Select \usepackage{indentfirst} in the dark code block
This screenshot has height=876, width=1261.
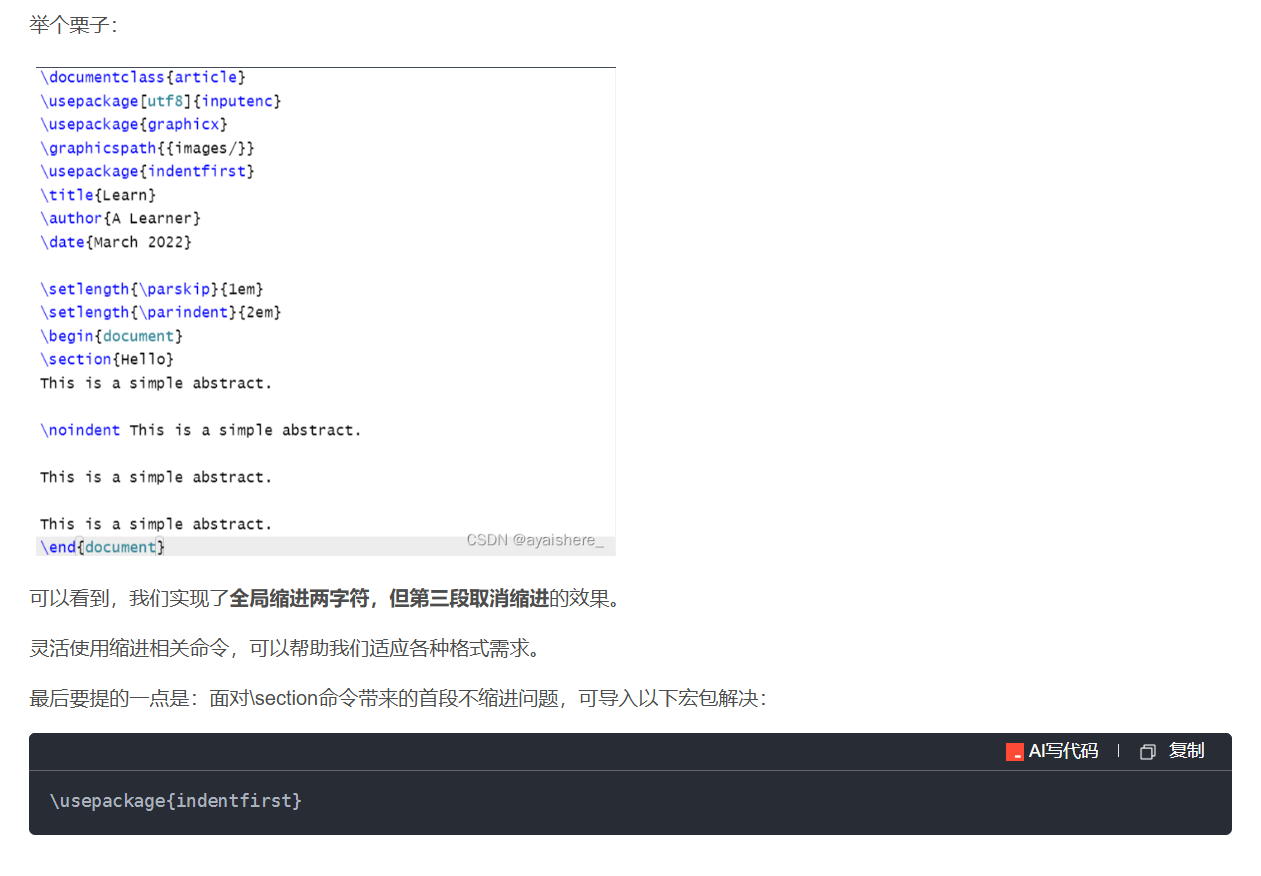click(x=176, y=801)
